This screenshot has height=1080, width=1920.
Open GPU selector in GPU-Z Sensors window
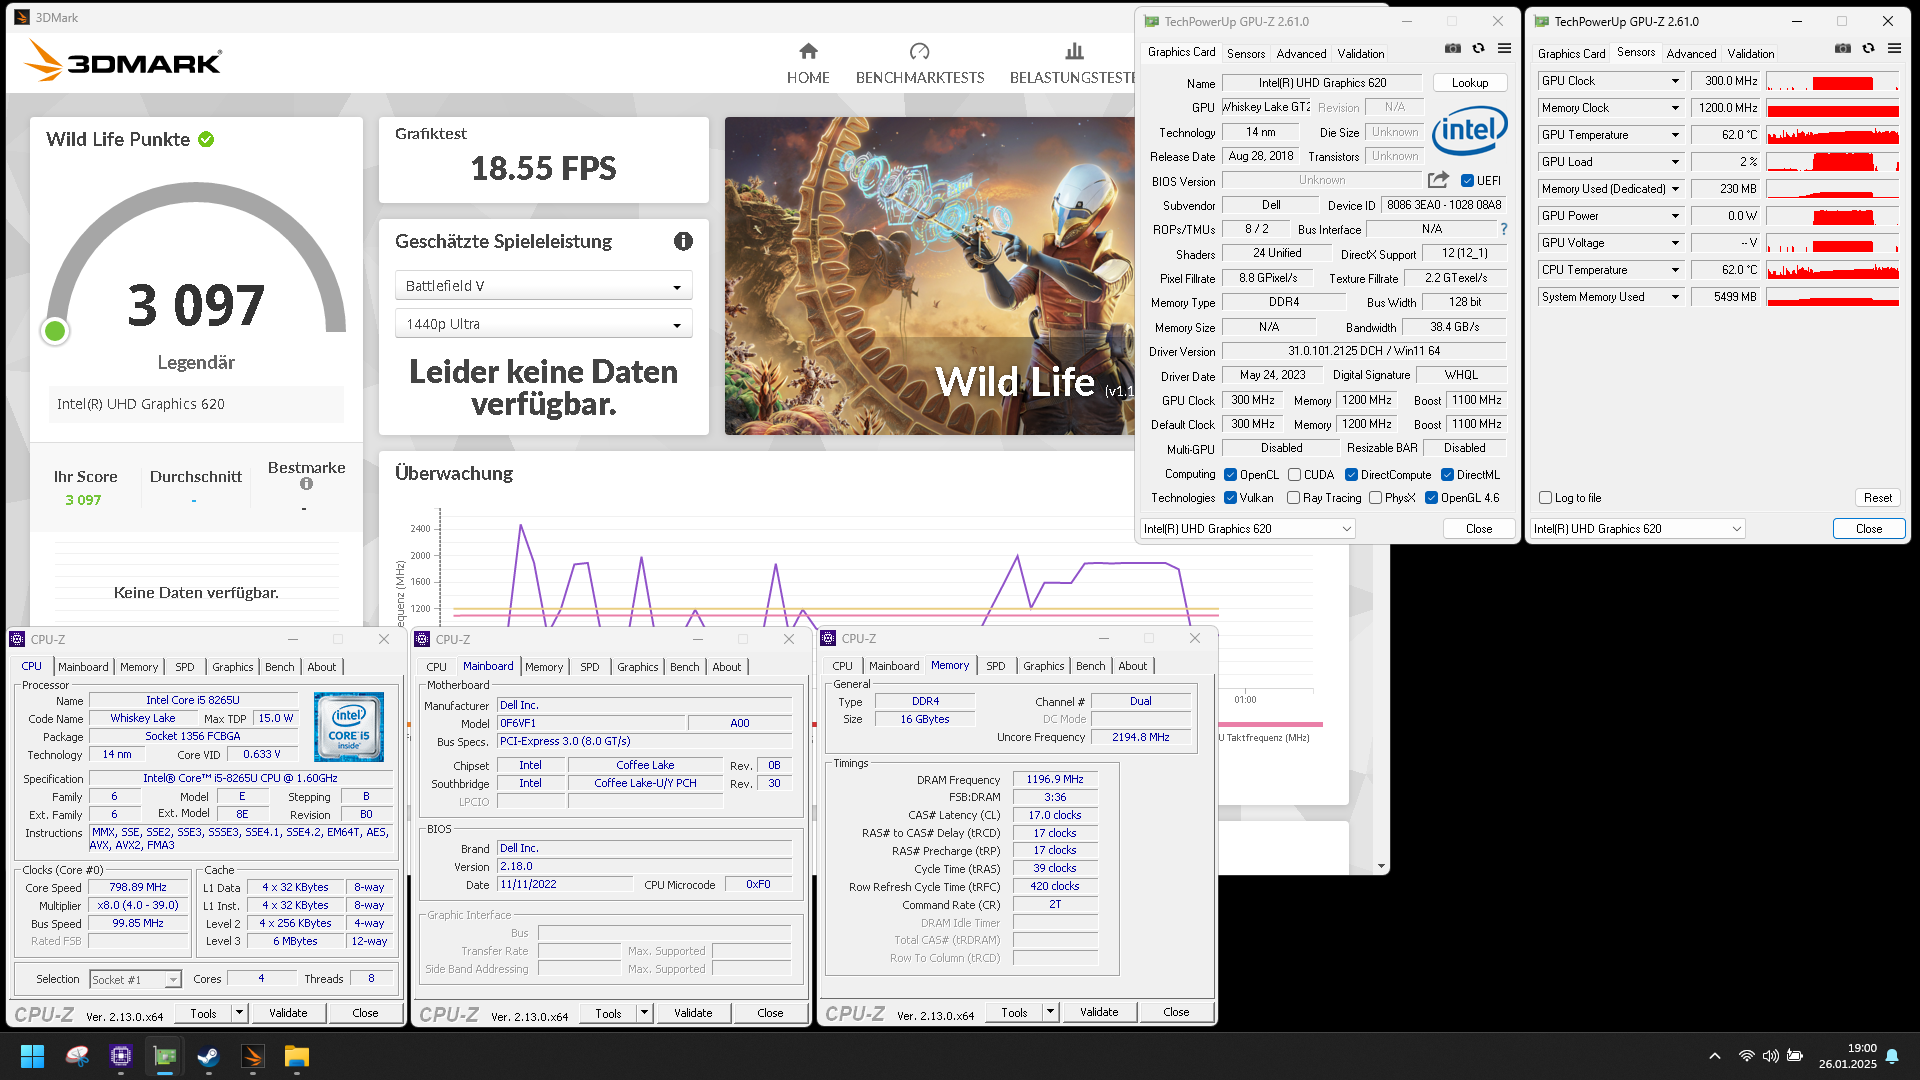[1638, 529]
